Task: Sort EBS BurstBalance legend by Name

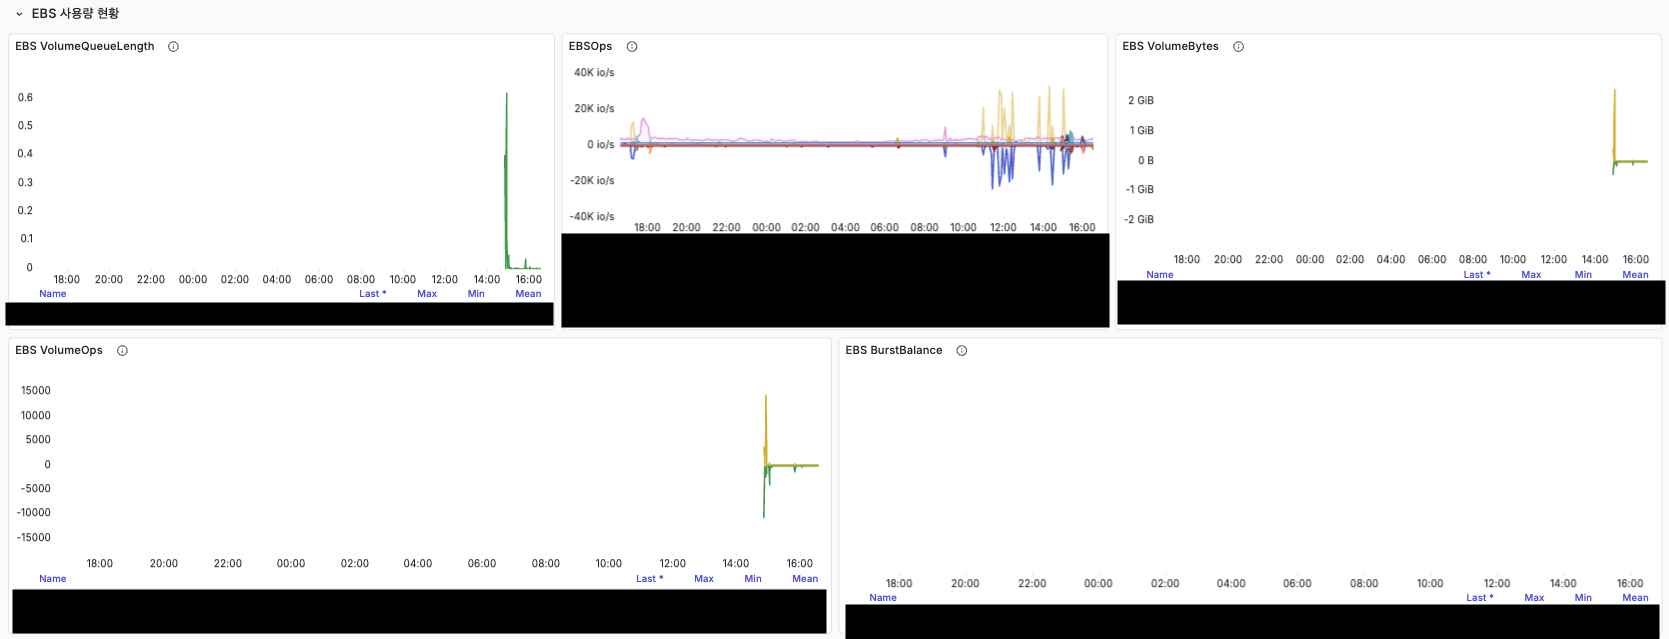Action: coord(883,598)
